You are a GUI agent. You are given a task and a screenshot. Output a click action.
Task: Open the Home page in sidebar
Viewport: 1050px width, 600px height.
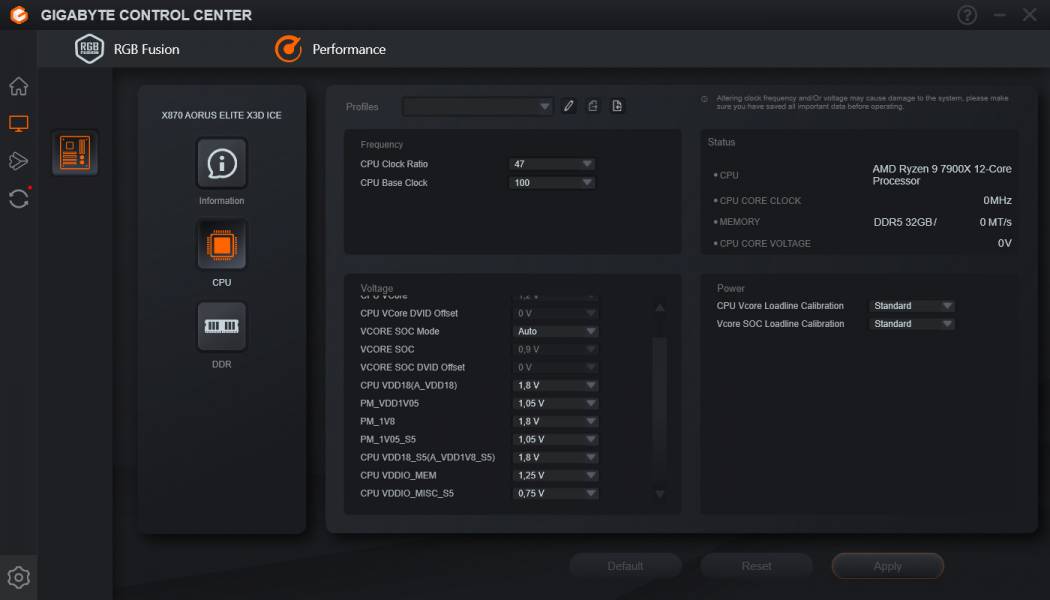click(x=18, y=86)
